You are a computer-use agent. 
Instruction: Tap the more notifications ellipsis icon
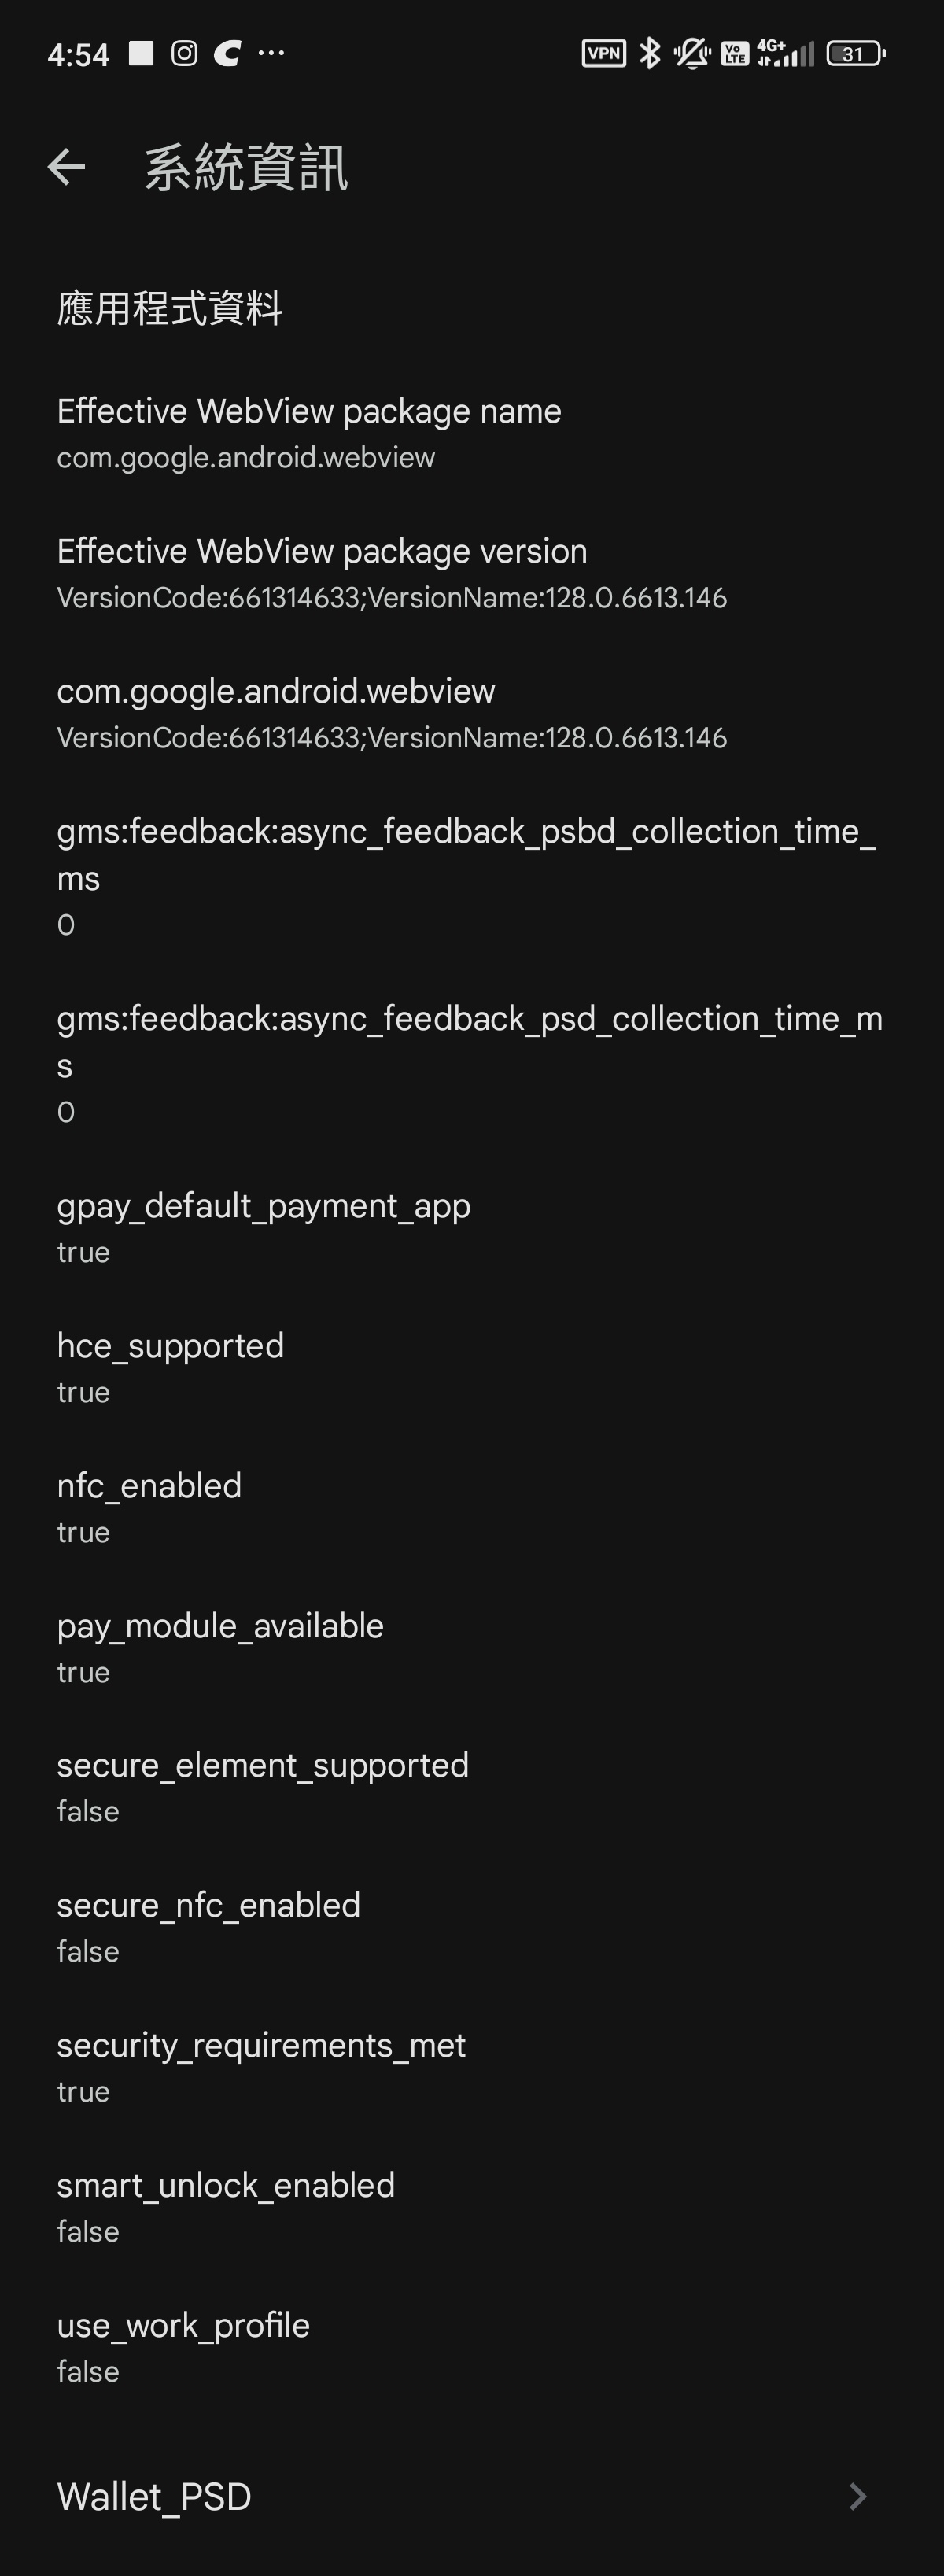tap(271, 53)
